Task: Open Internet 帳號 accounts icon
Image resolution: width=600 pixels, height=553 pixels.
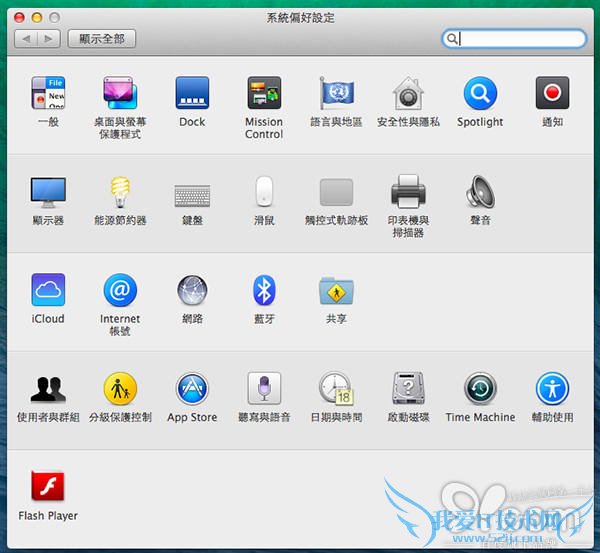Action: (x=120, y=290)
